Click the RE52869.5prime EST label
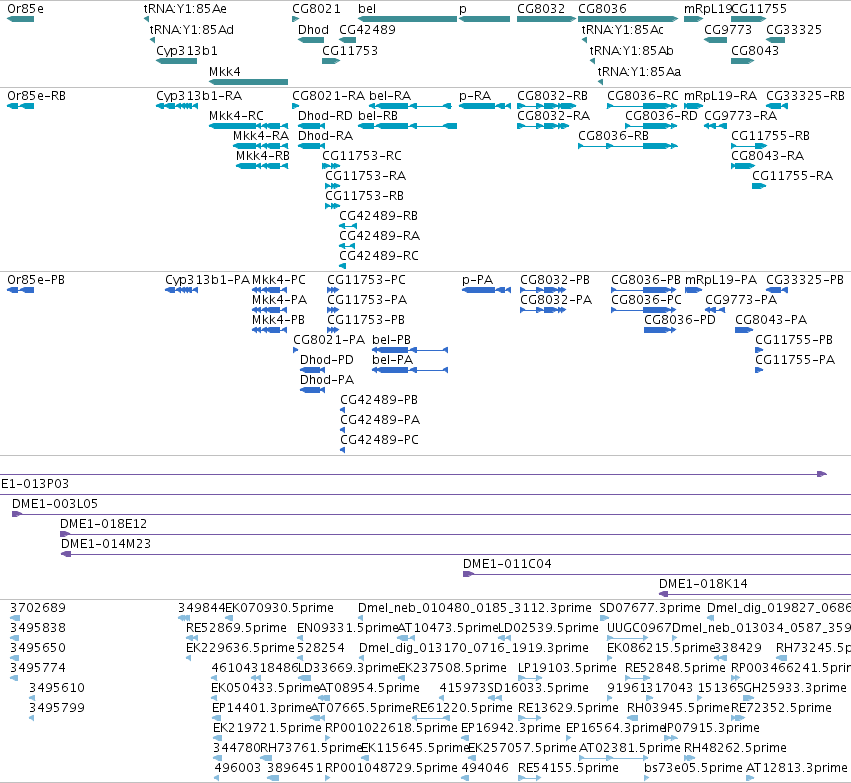 point(236,628)
